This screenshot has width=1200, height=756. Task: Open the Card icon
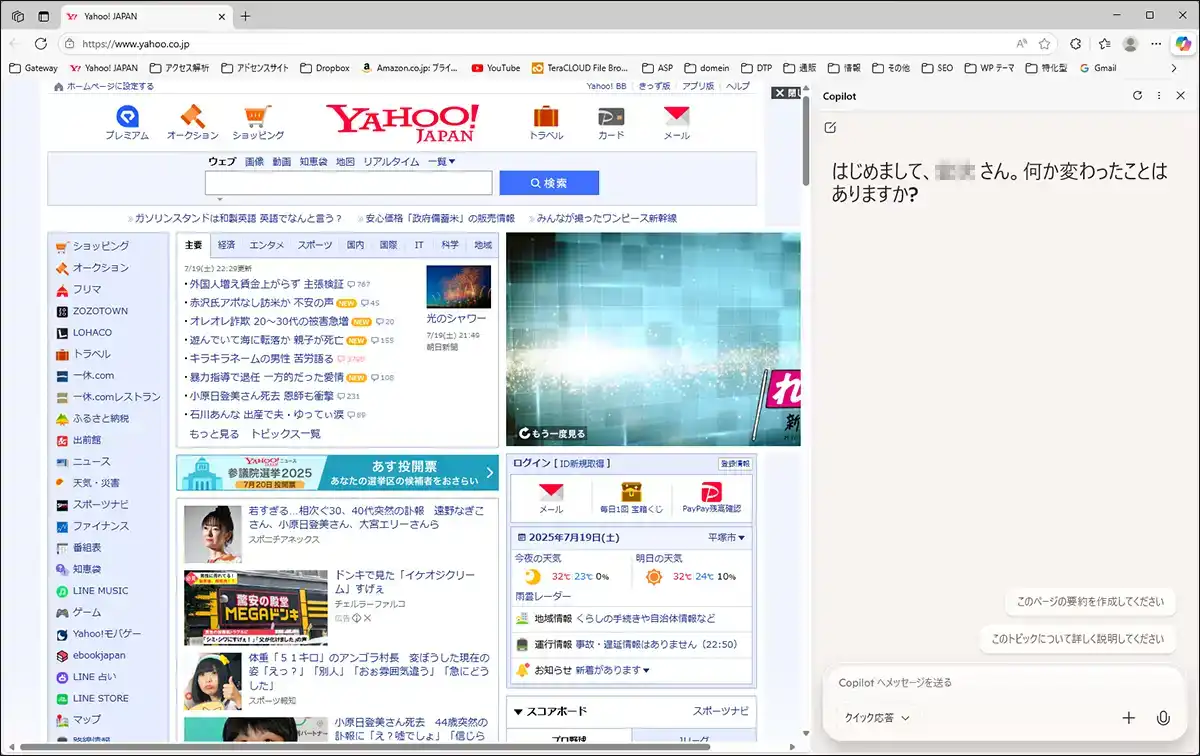click(x=611, y=116)
